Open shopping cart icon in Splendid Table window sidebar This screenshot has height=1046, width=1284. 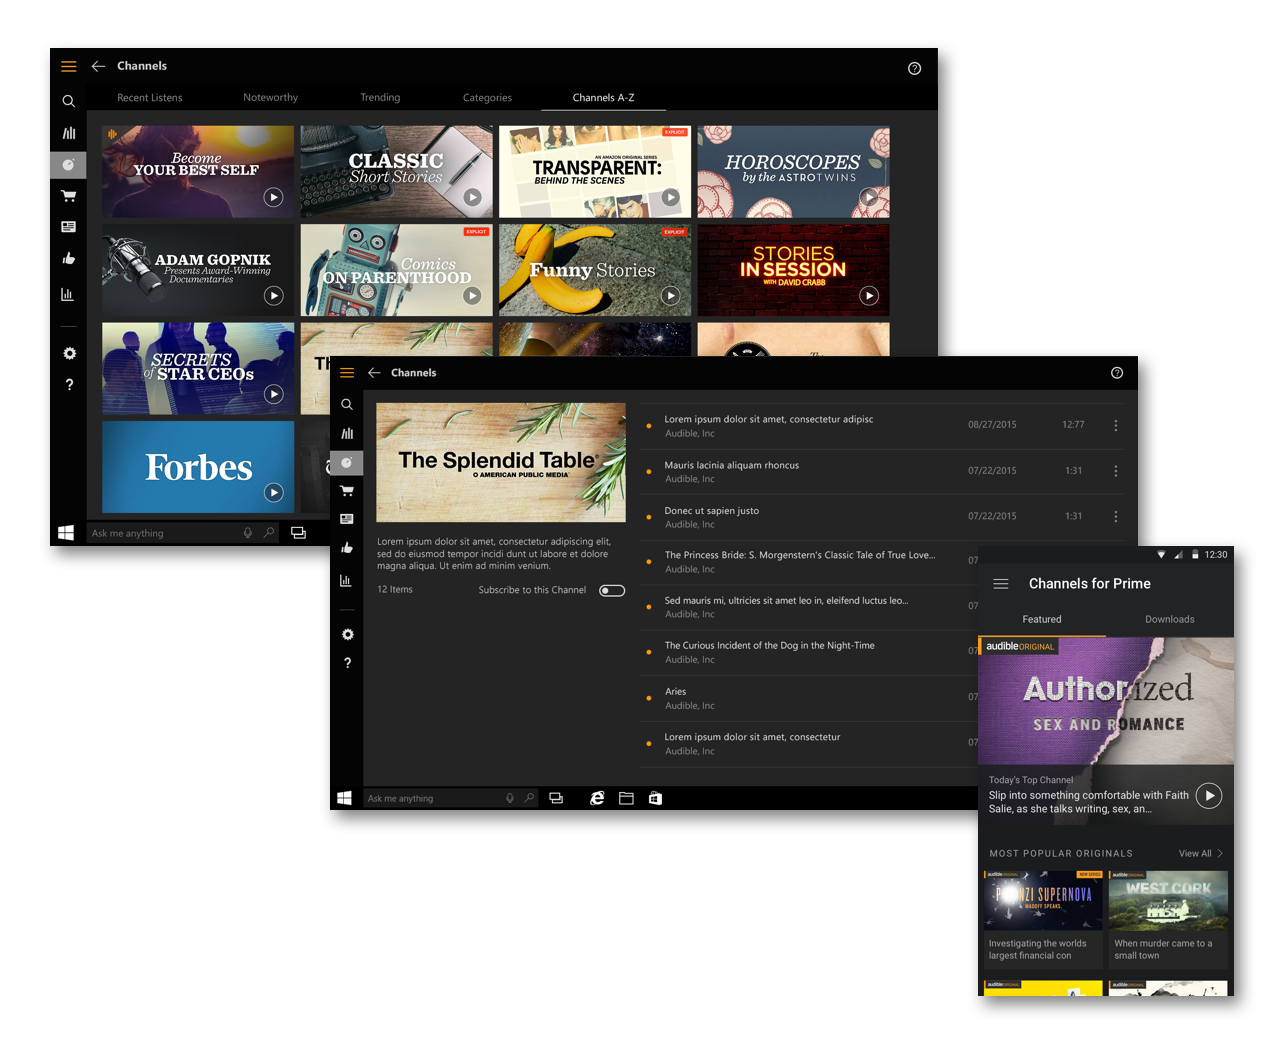point(347,491)
